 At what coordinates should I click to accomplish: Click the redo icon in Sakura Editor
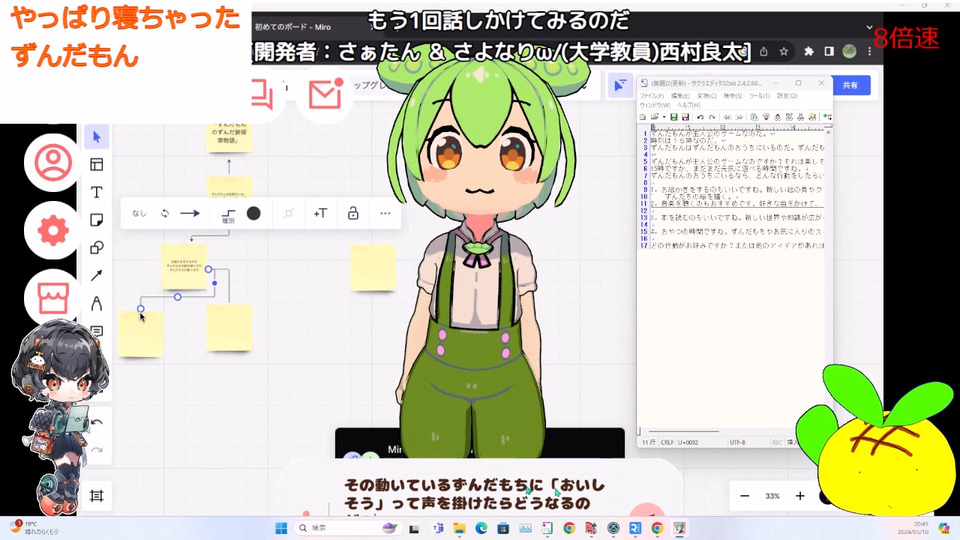pyautogui.click(x=711, y=117)
